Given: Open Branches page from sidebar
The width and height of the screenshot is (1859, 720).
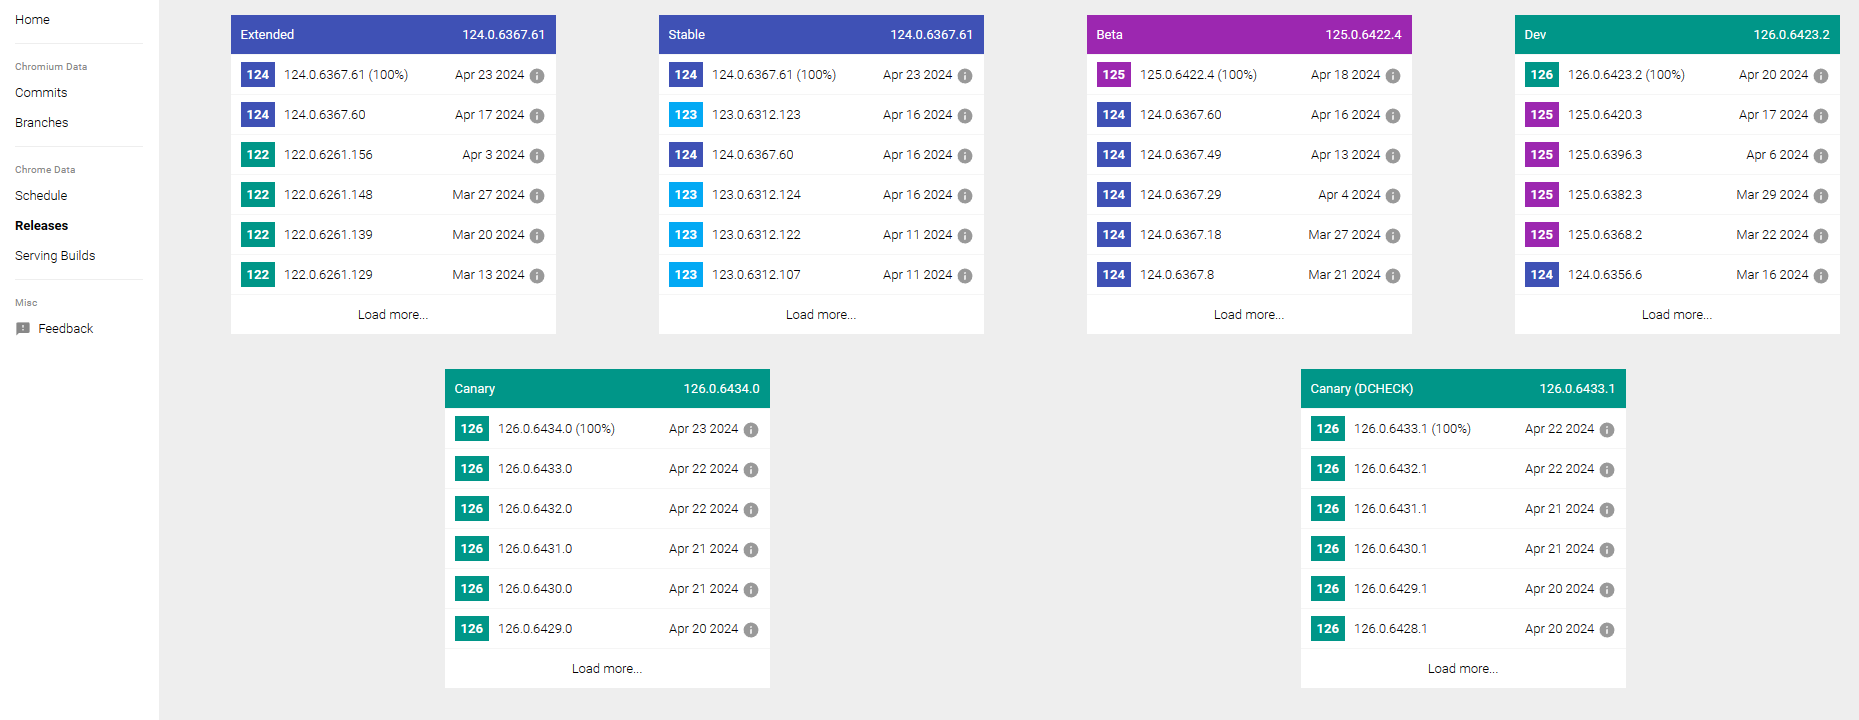Looking at the screenshot, I should pyautogui.click(x=42, y=123).
